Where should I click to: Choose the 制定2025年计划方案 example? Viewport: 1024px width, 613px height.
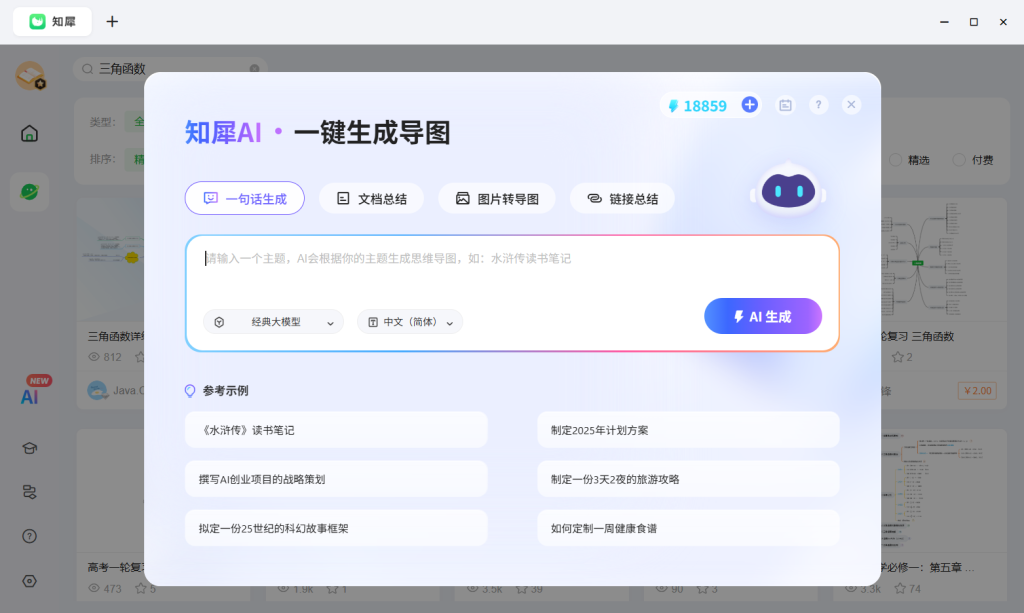pos(688,430)
